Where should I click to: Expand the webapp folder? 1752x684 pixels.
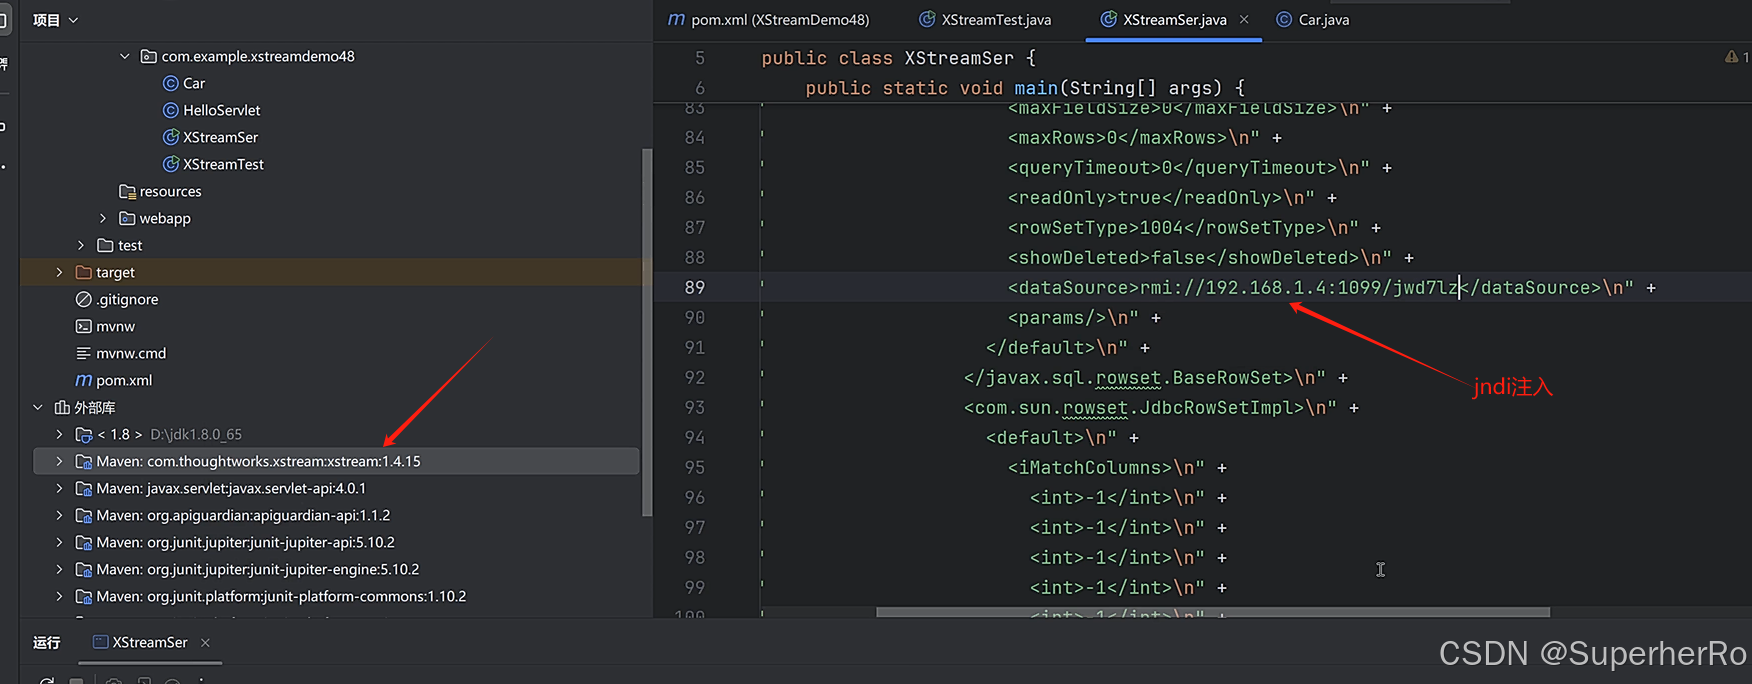pos(103,218)
